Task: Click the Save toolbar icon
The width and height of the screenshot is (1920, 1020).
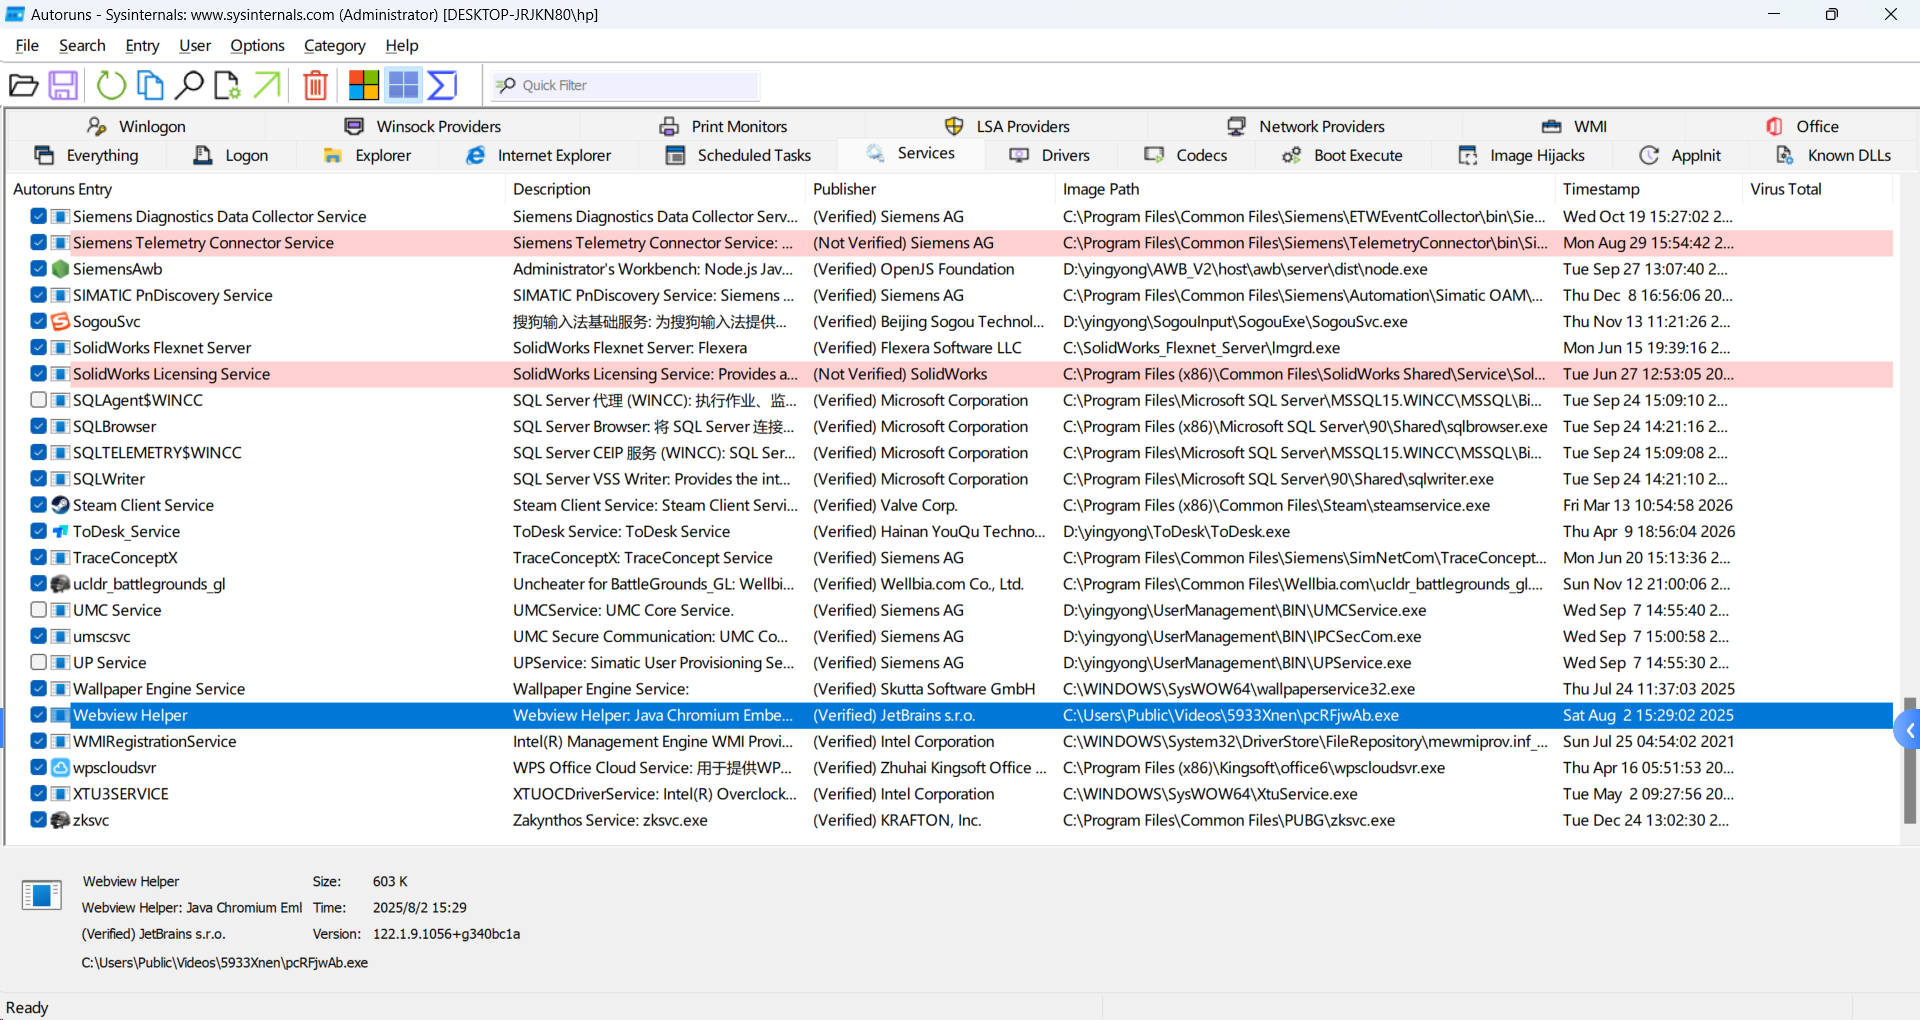Action: [x=63, y=85]
